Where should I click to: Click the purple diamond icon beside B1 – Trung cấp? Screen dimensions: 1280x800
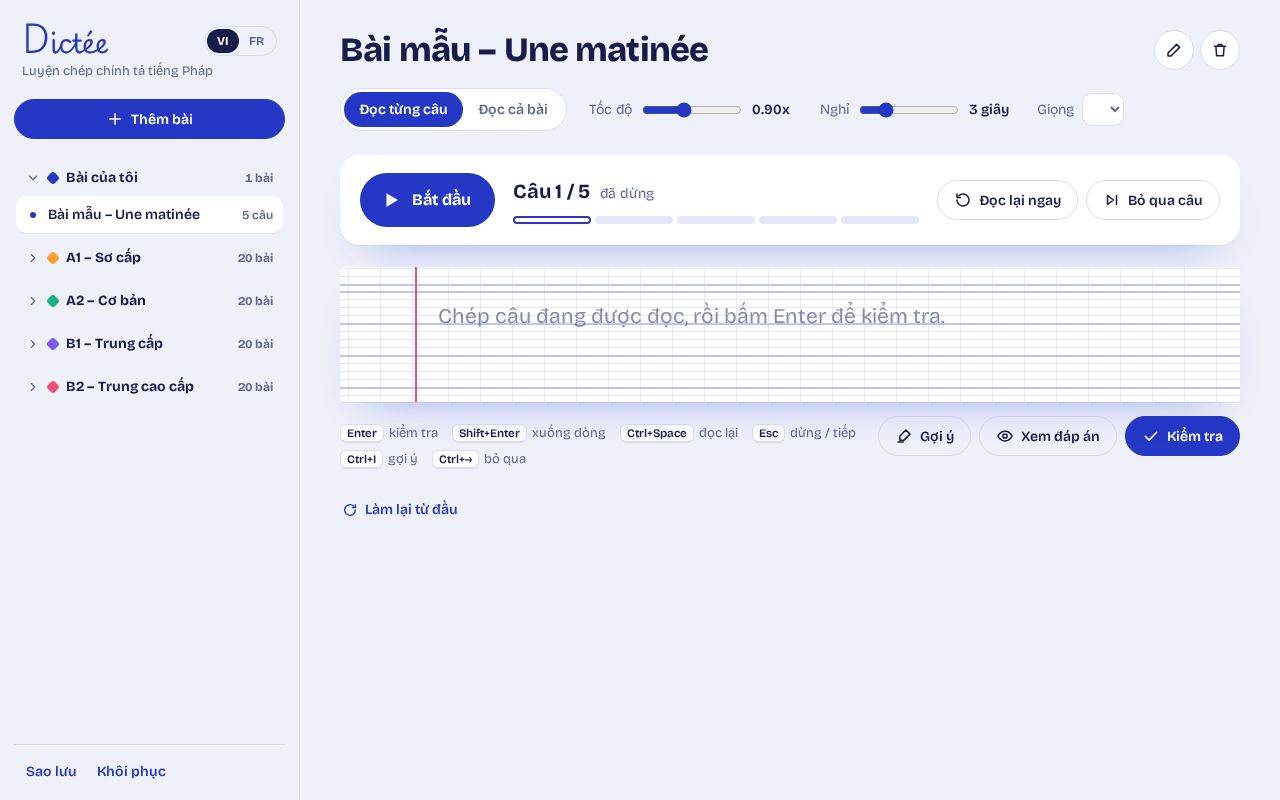click(x=53, y=344)
